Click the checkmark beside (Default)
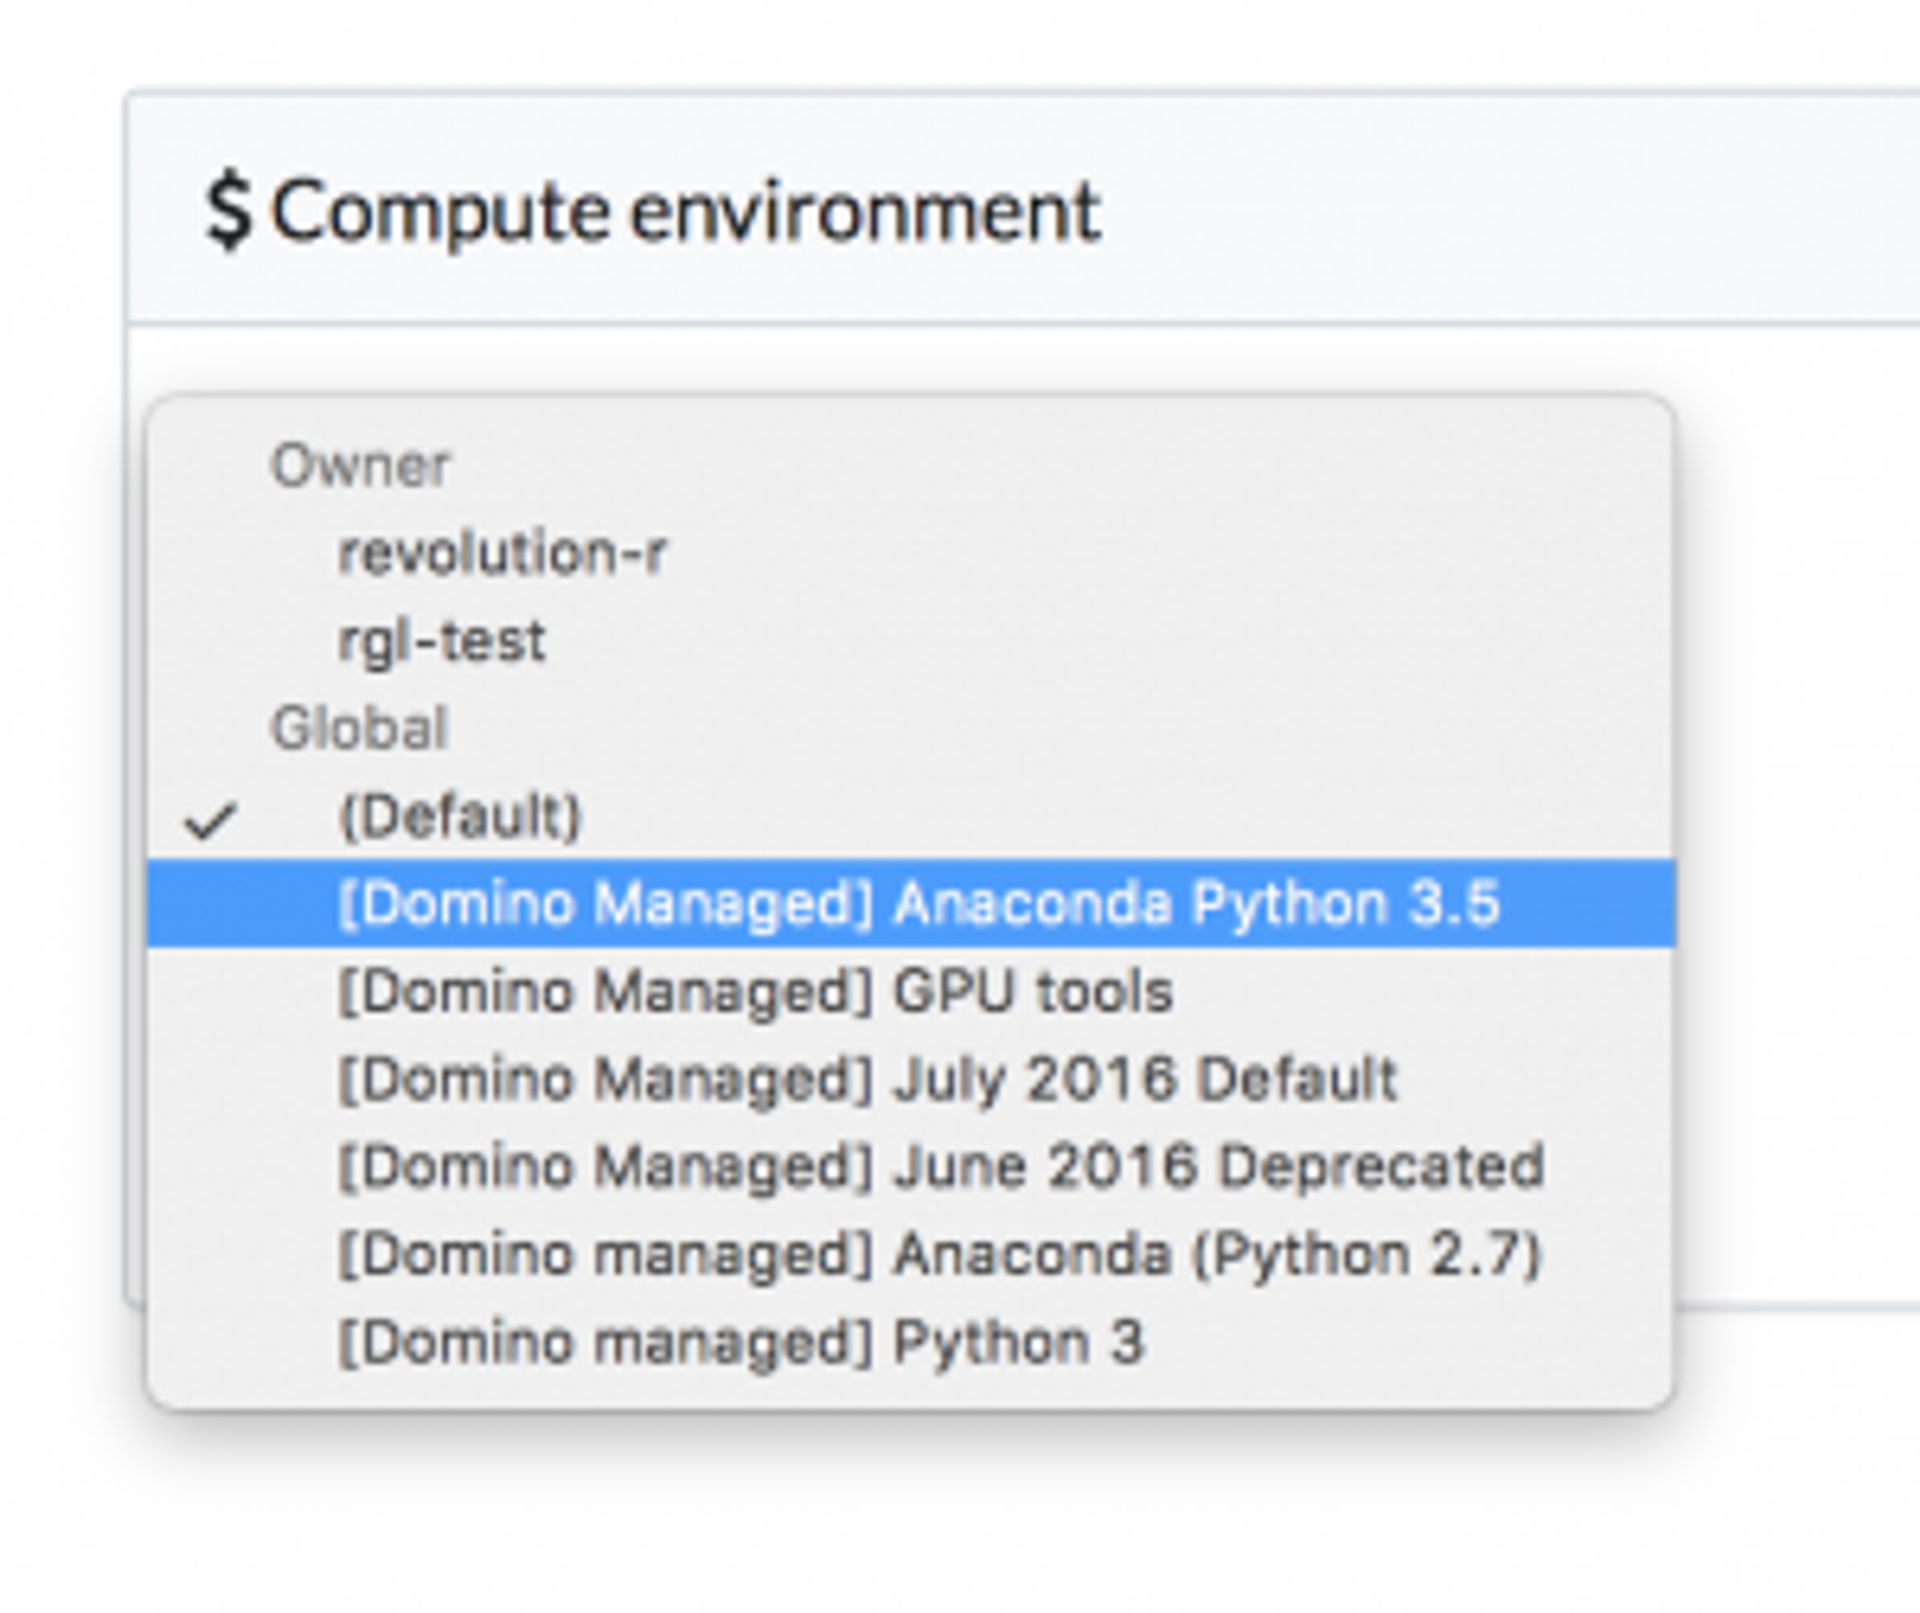This screenshot has height=1613, width=1920. click(211, 820)
